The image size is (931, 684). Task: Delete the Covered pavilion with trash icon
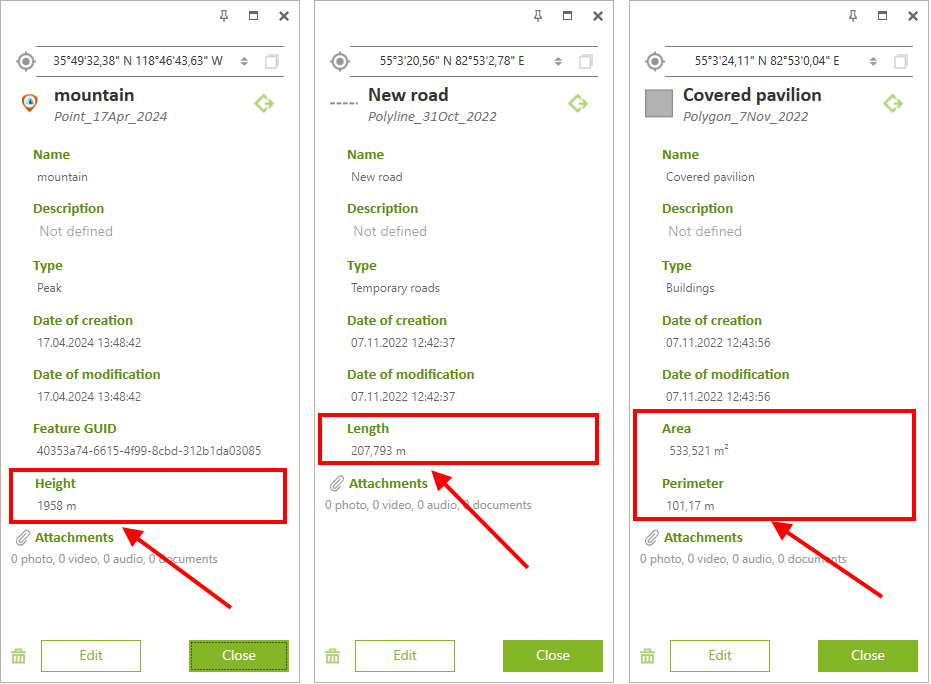[648, 656]
